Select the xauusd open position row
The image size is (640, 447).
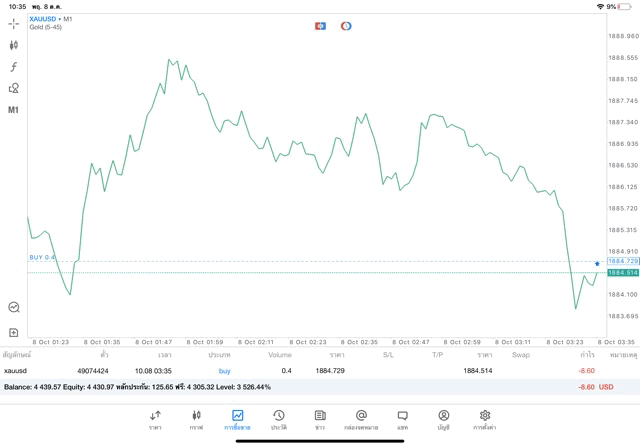[x=300, y=371]
